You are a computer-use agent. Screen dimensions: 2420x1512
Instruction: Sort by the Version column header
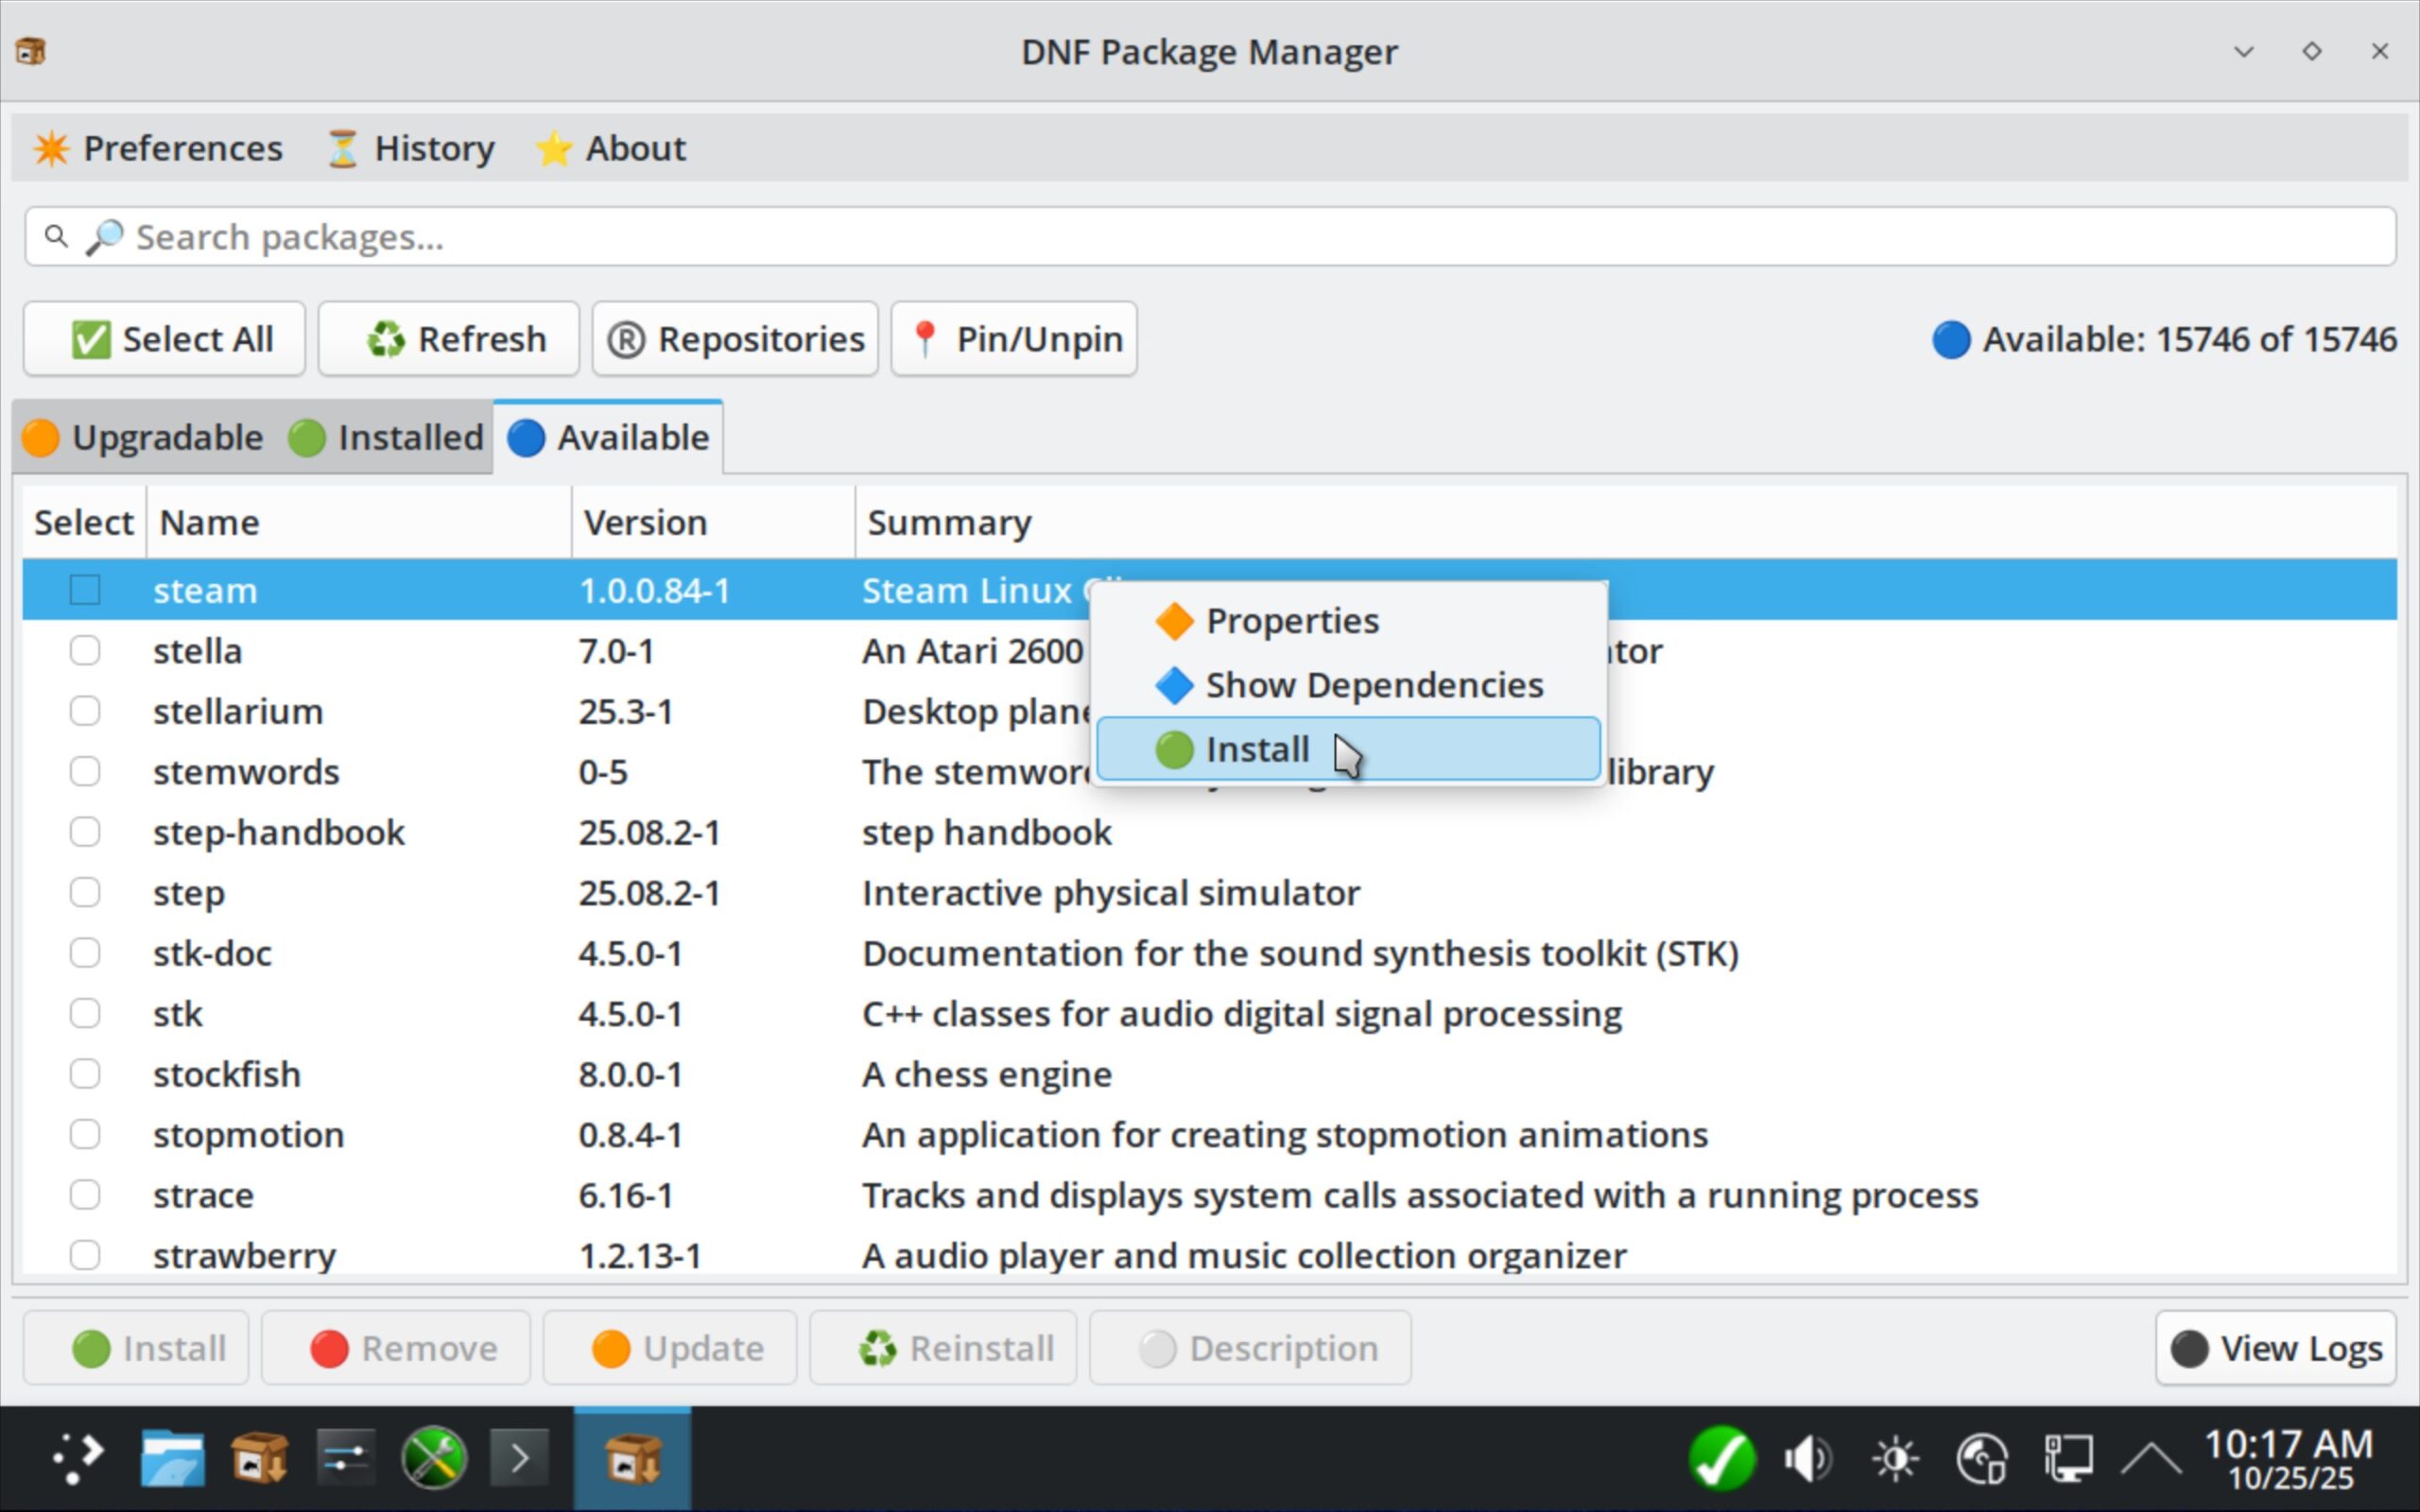[645, 523]
